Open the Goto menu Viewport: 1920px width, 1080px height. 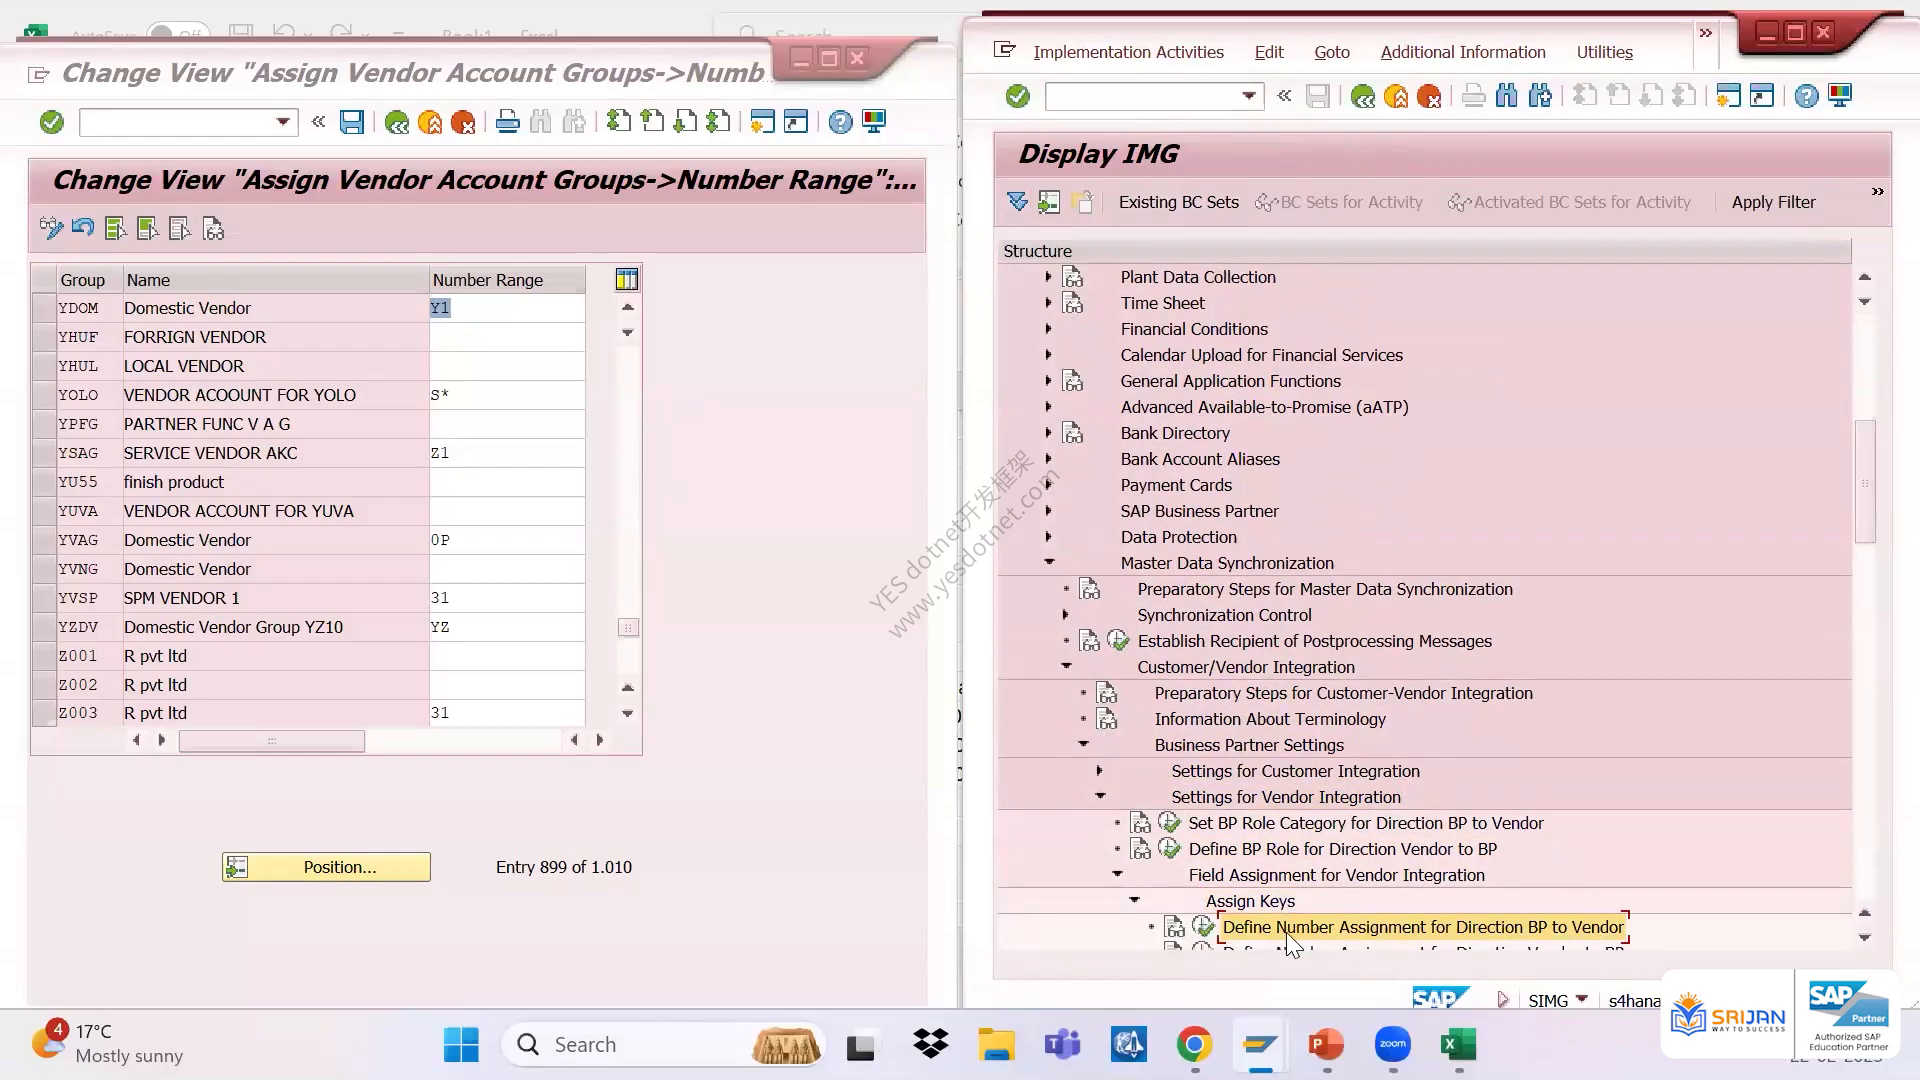[1331, 52]
